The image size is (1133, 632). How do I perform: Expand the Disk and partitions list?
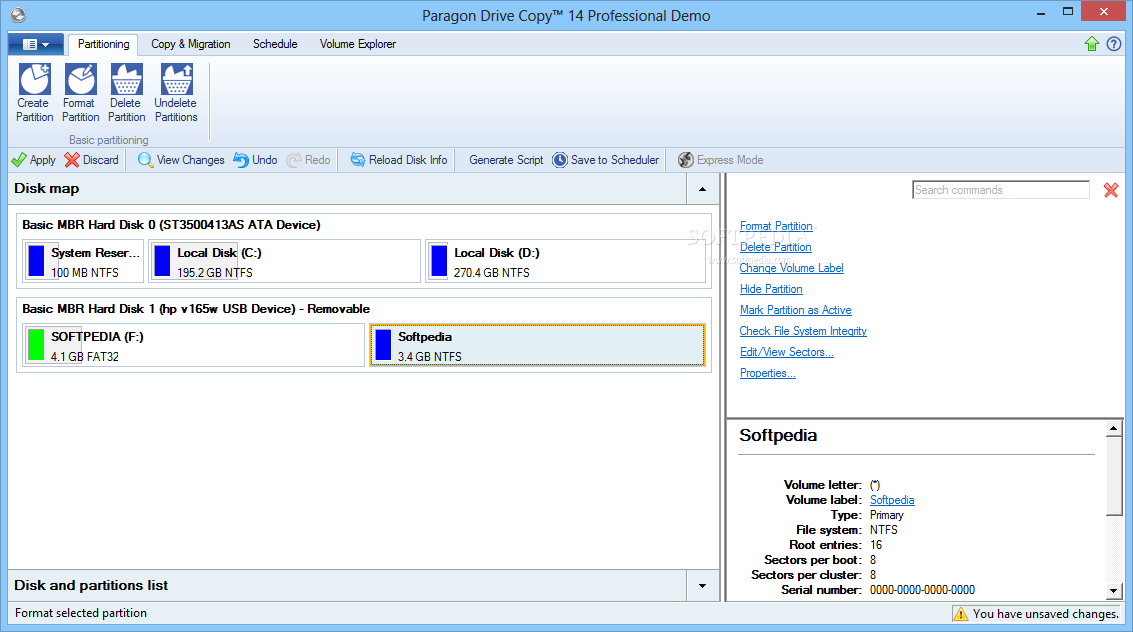pyautogui.click(x=702, y=586)
